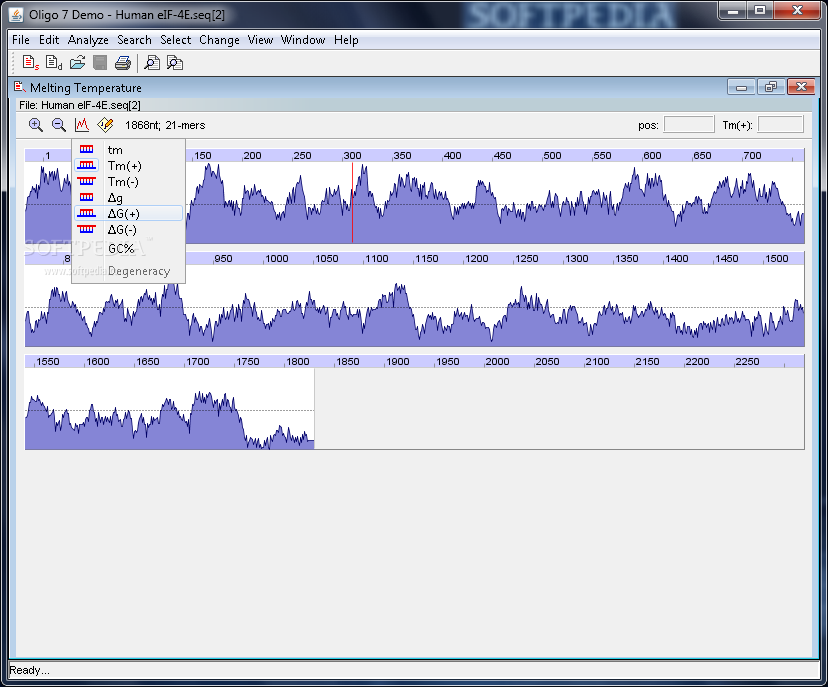The width and height of the screenshot is (828, 687).
Task: Maximize the Oligo 7 Demo window
Action: pos(760,11)
